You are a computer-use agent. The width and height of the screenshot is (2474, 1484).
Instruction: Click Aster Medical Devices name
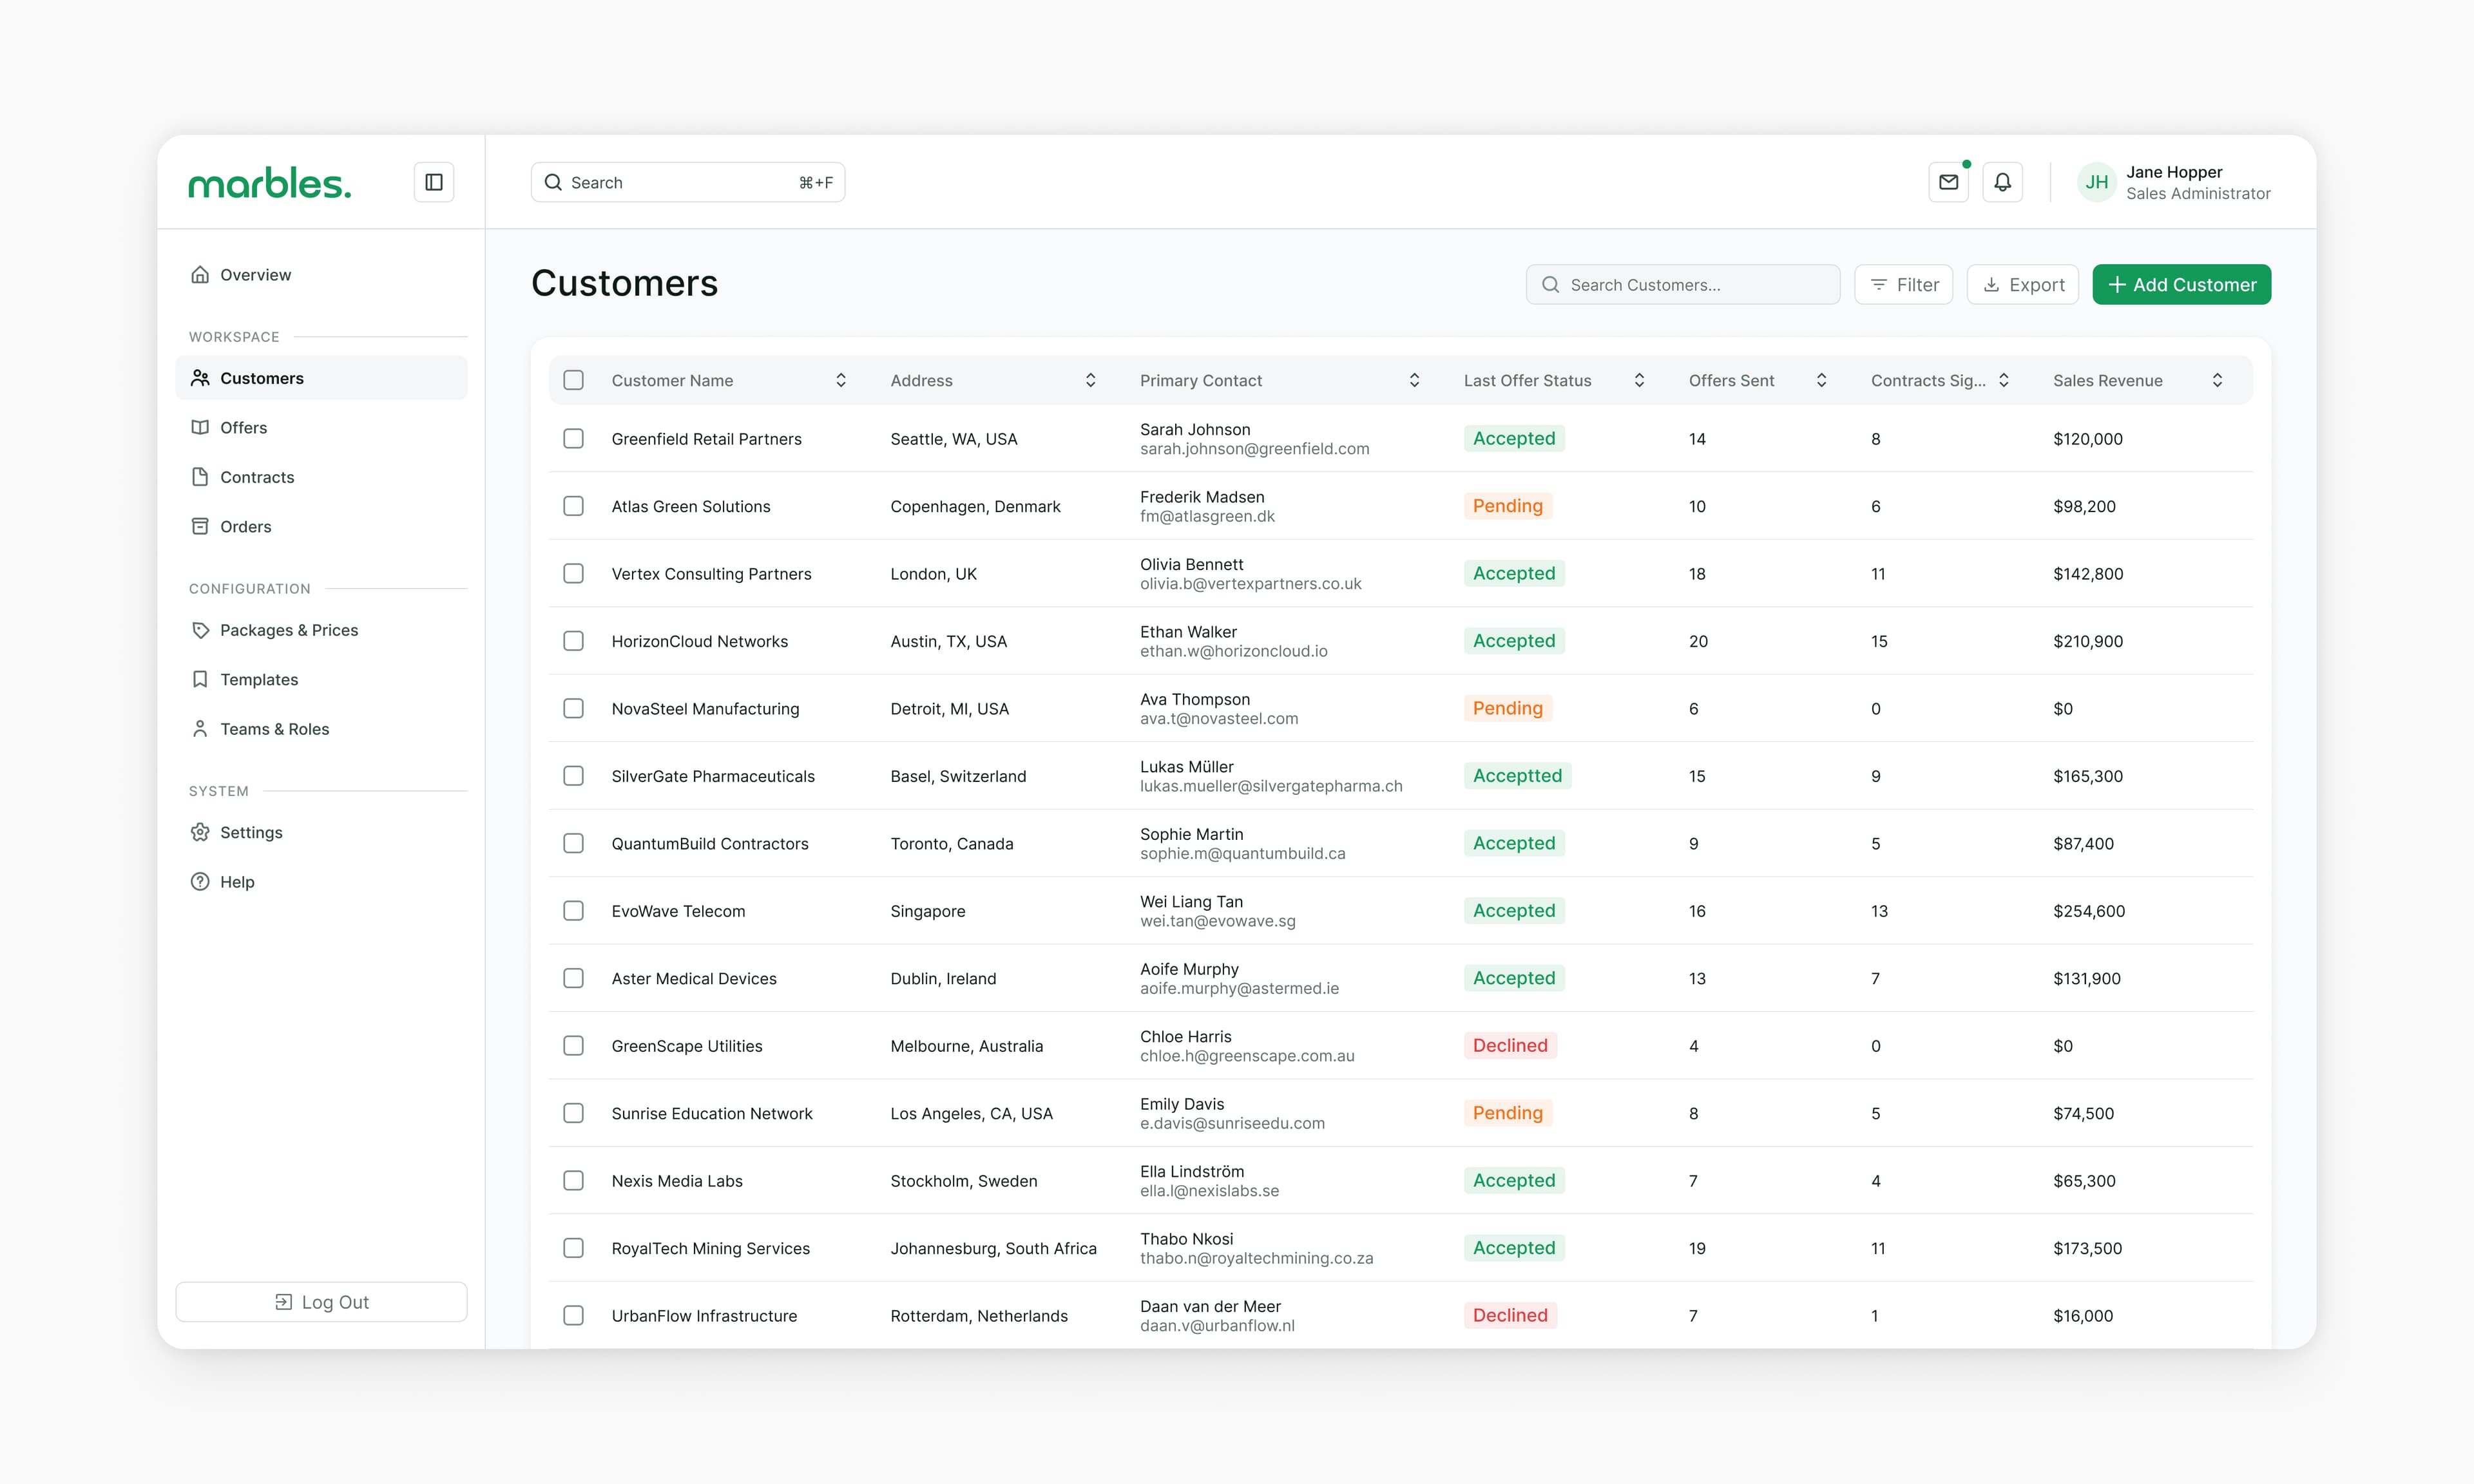pyautogui.click(x=694, y=979)
